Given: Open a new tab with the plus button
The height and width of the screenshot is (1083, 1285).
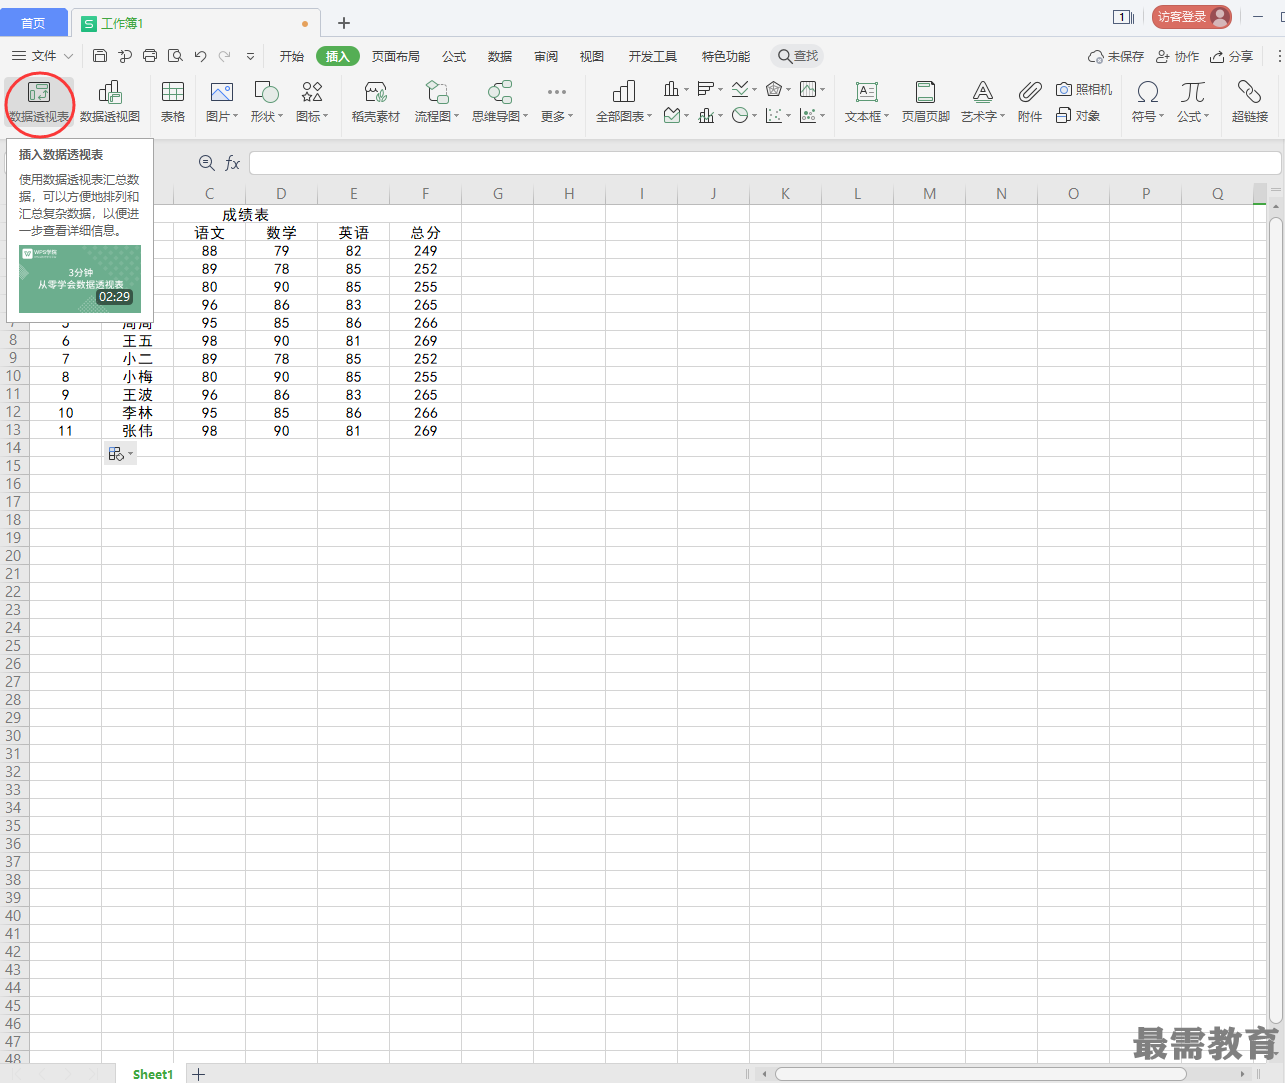Looking at the screenshot, I should coord(344,23).
